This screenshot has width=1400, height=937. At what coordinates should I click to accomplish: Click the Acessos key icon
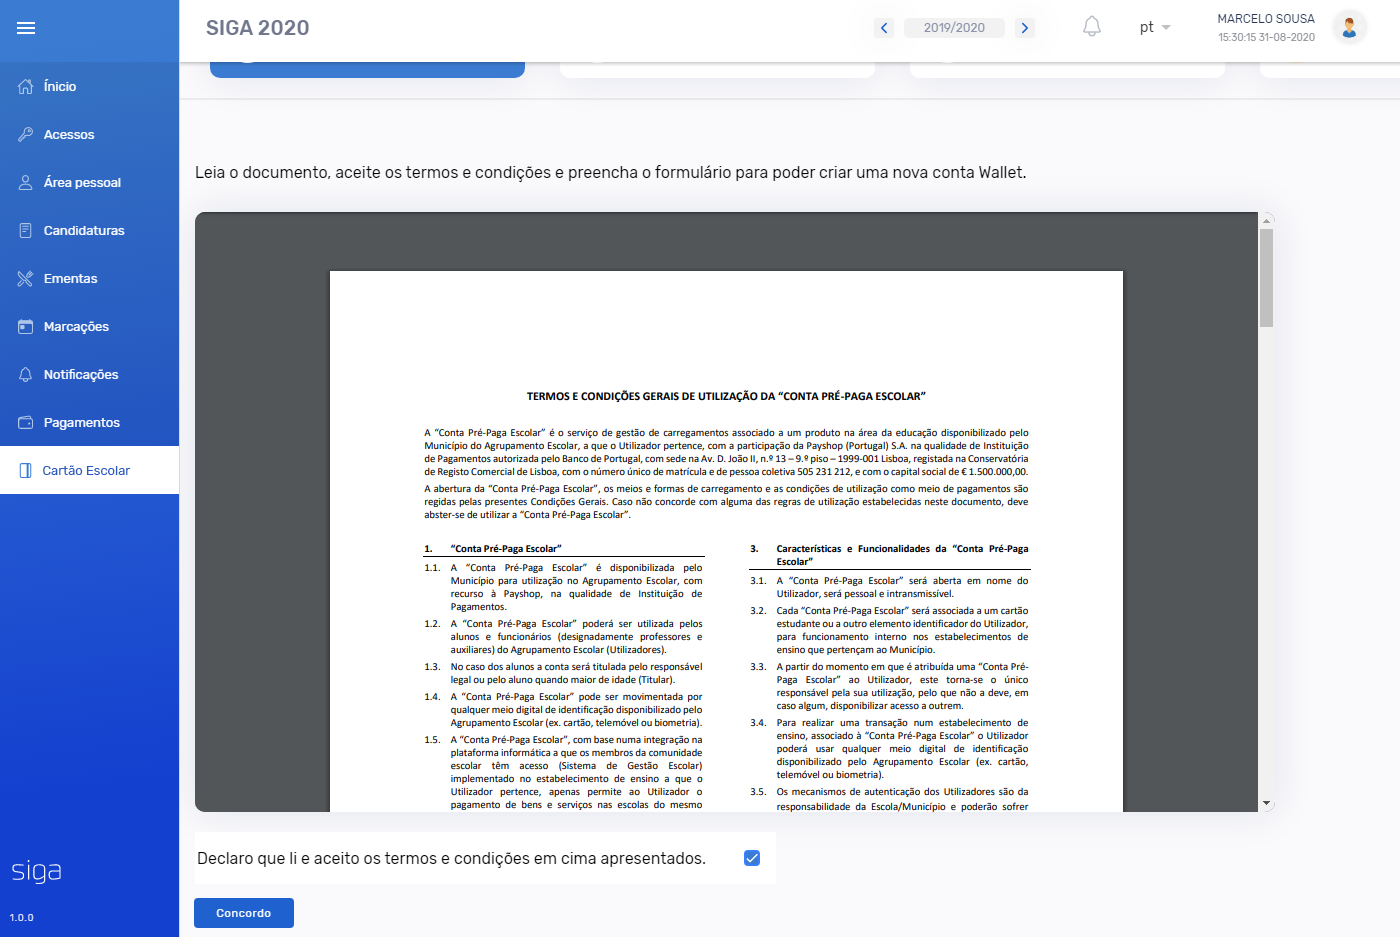tap(26, 135)
